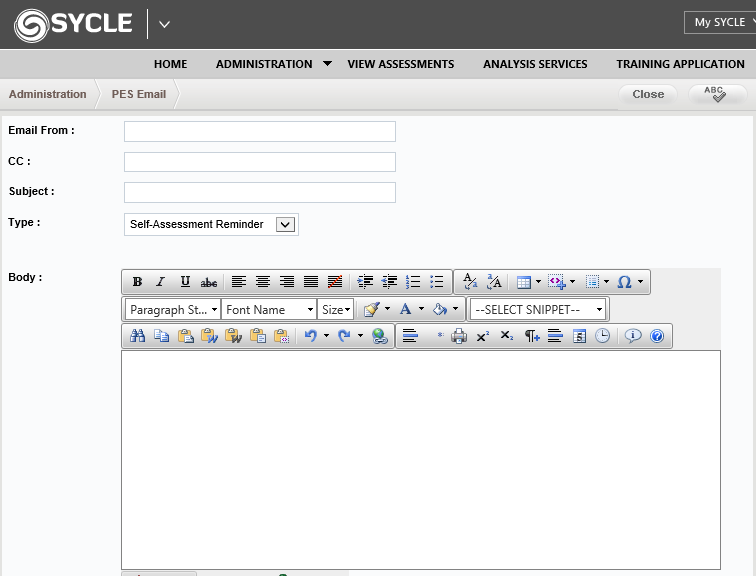The width and height of the screenshot is (756, 576).
Task: Insert a bulleted list
Action: point(437,283)
